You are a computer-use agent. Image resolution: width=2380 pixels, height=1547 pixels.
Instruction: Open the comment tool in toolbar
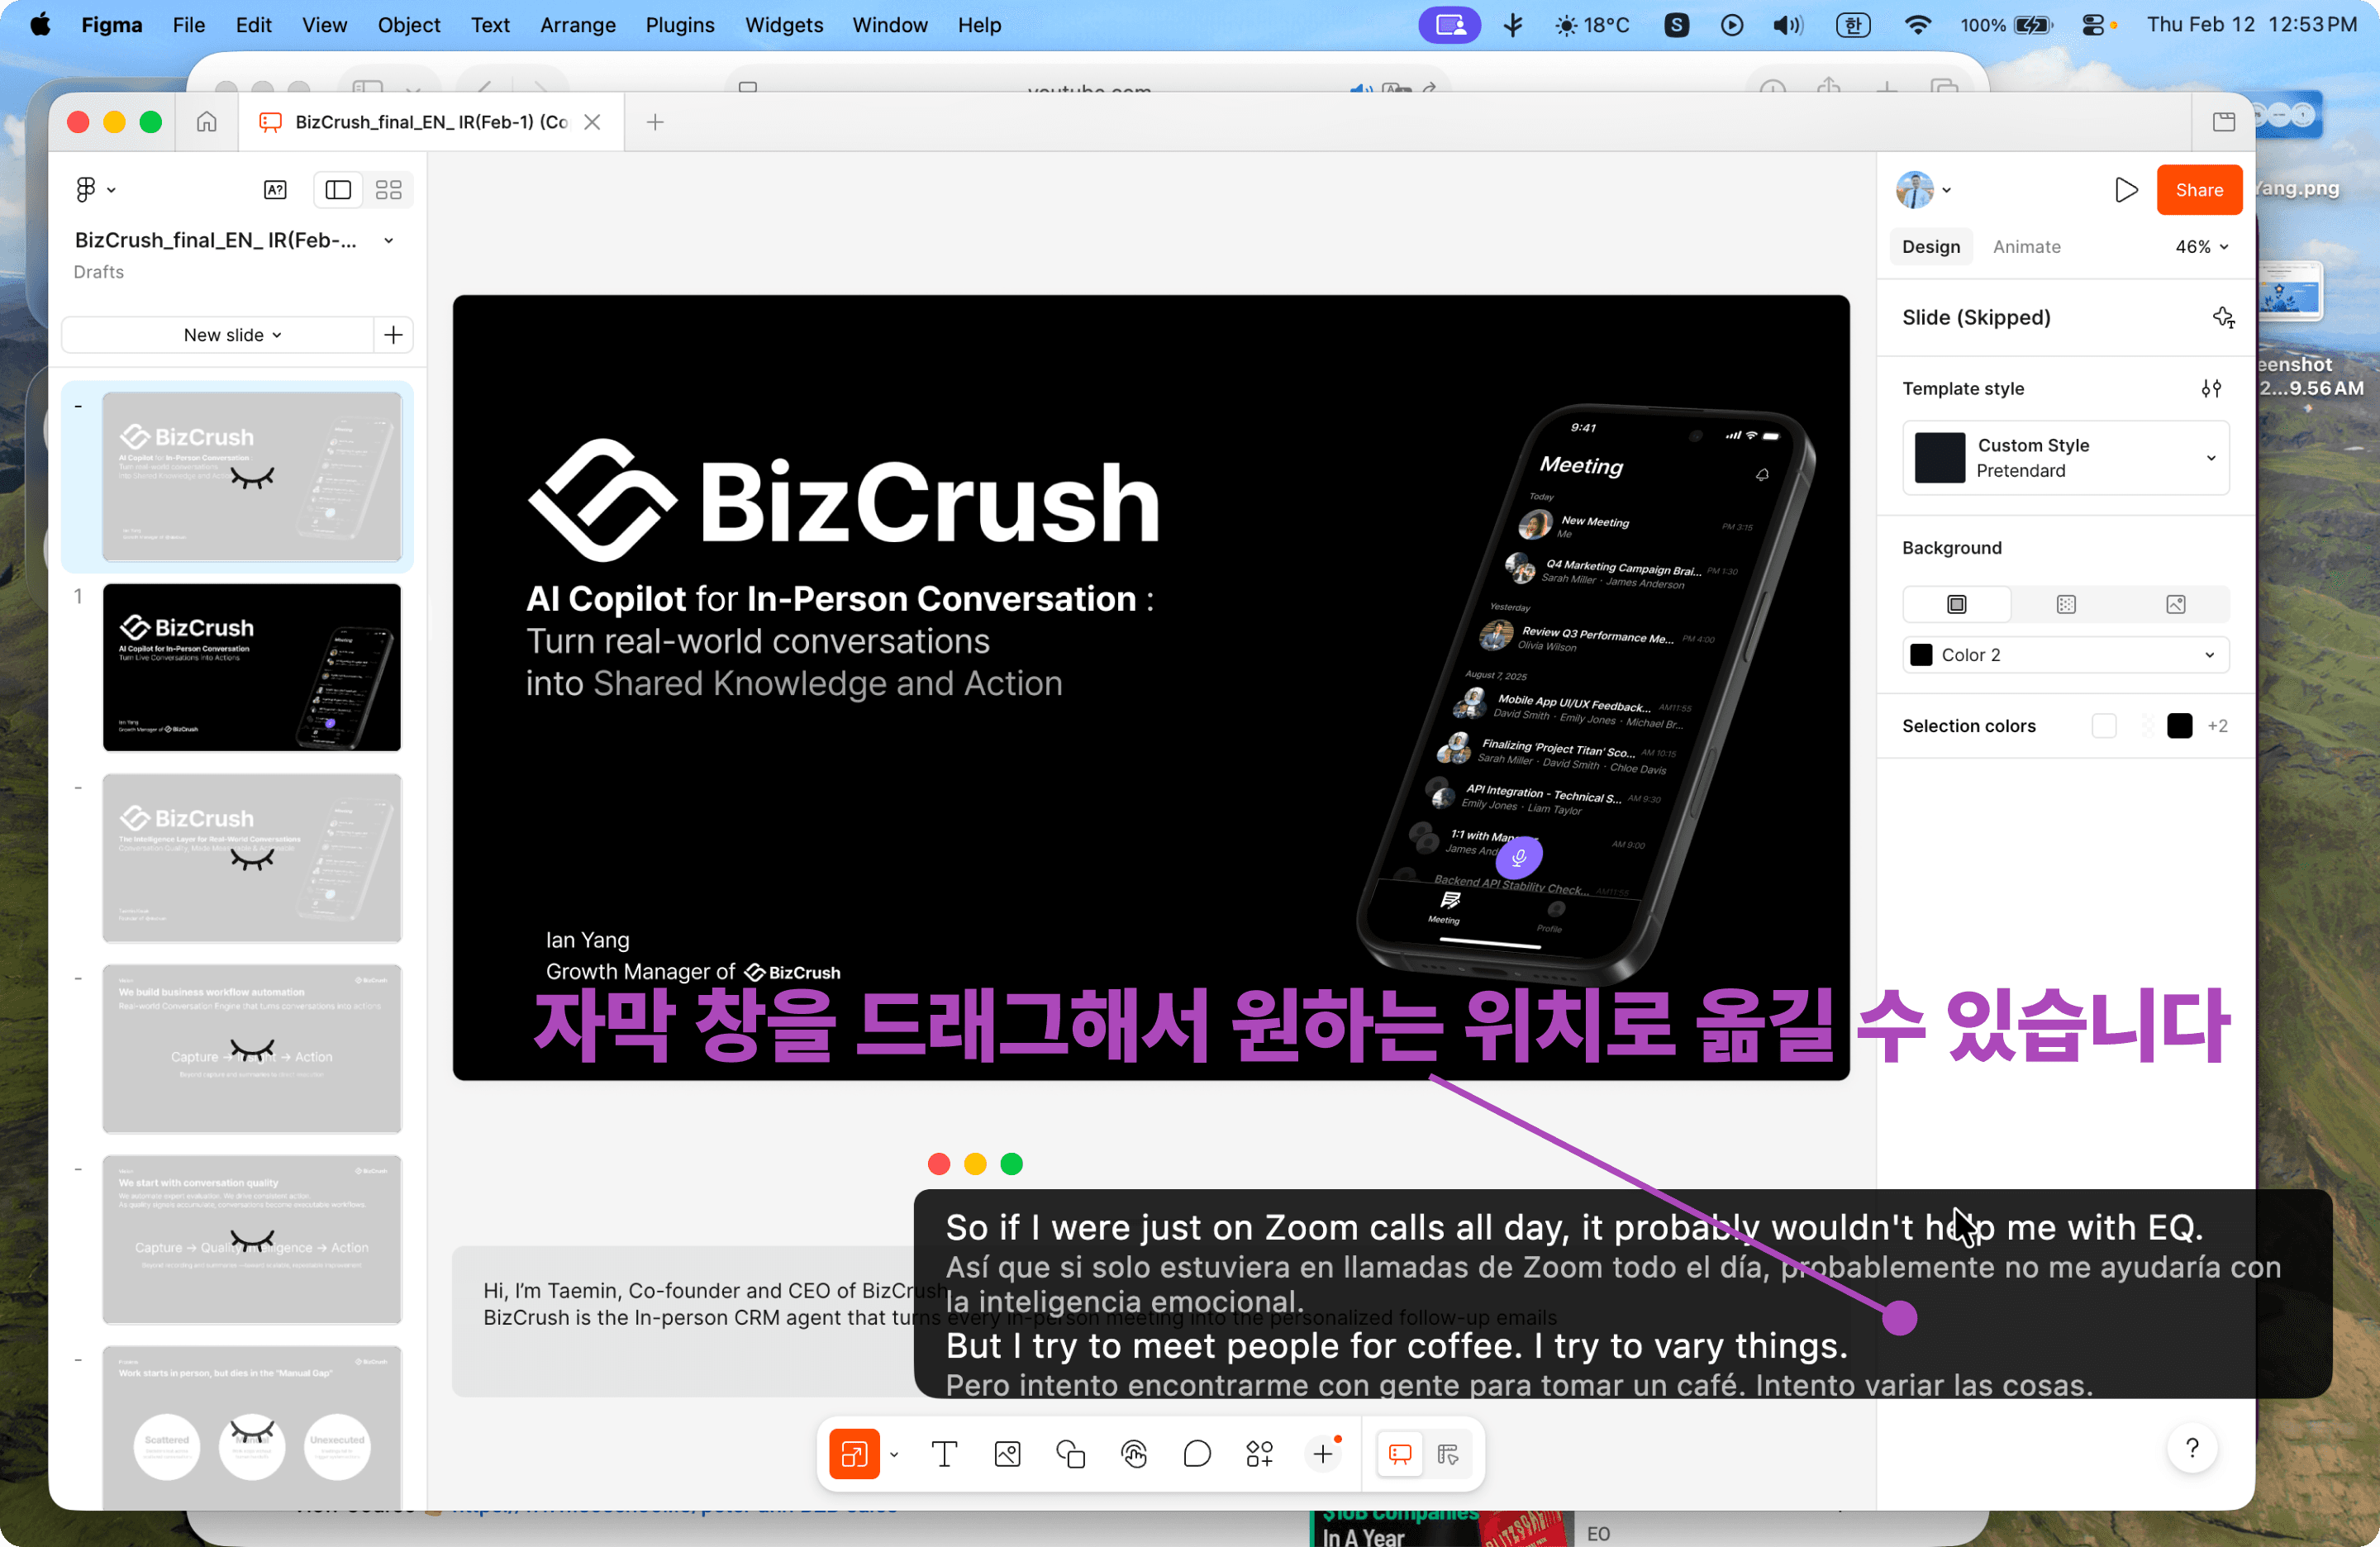[1196, 1453]
